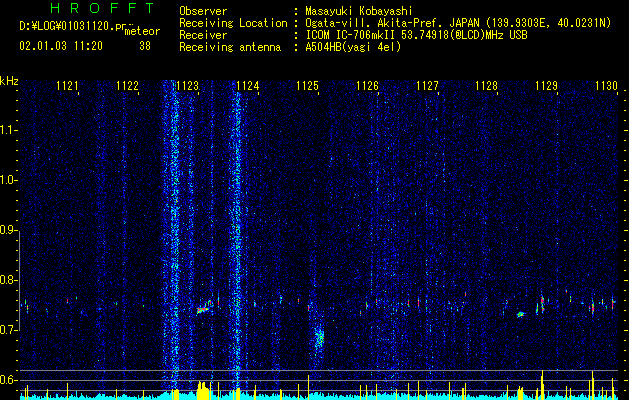The width and height of the screenshot is (629, 400).
Task: Click the bright echo just after 1123
Action: [x=203, y=309]
